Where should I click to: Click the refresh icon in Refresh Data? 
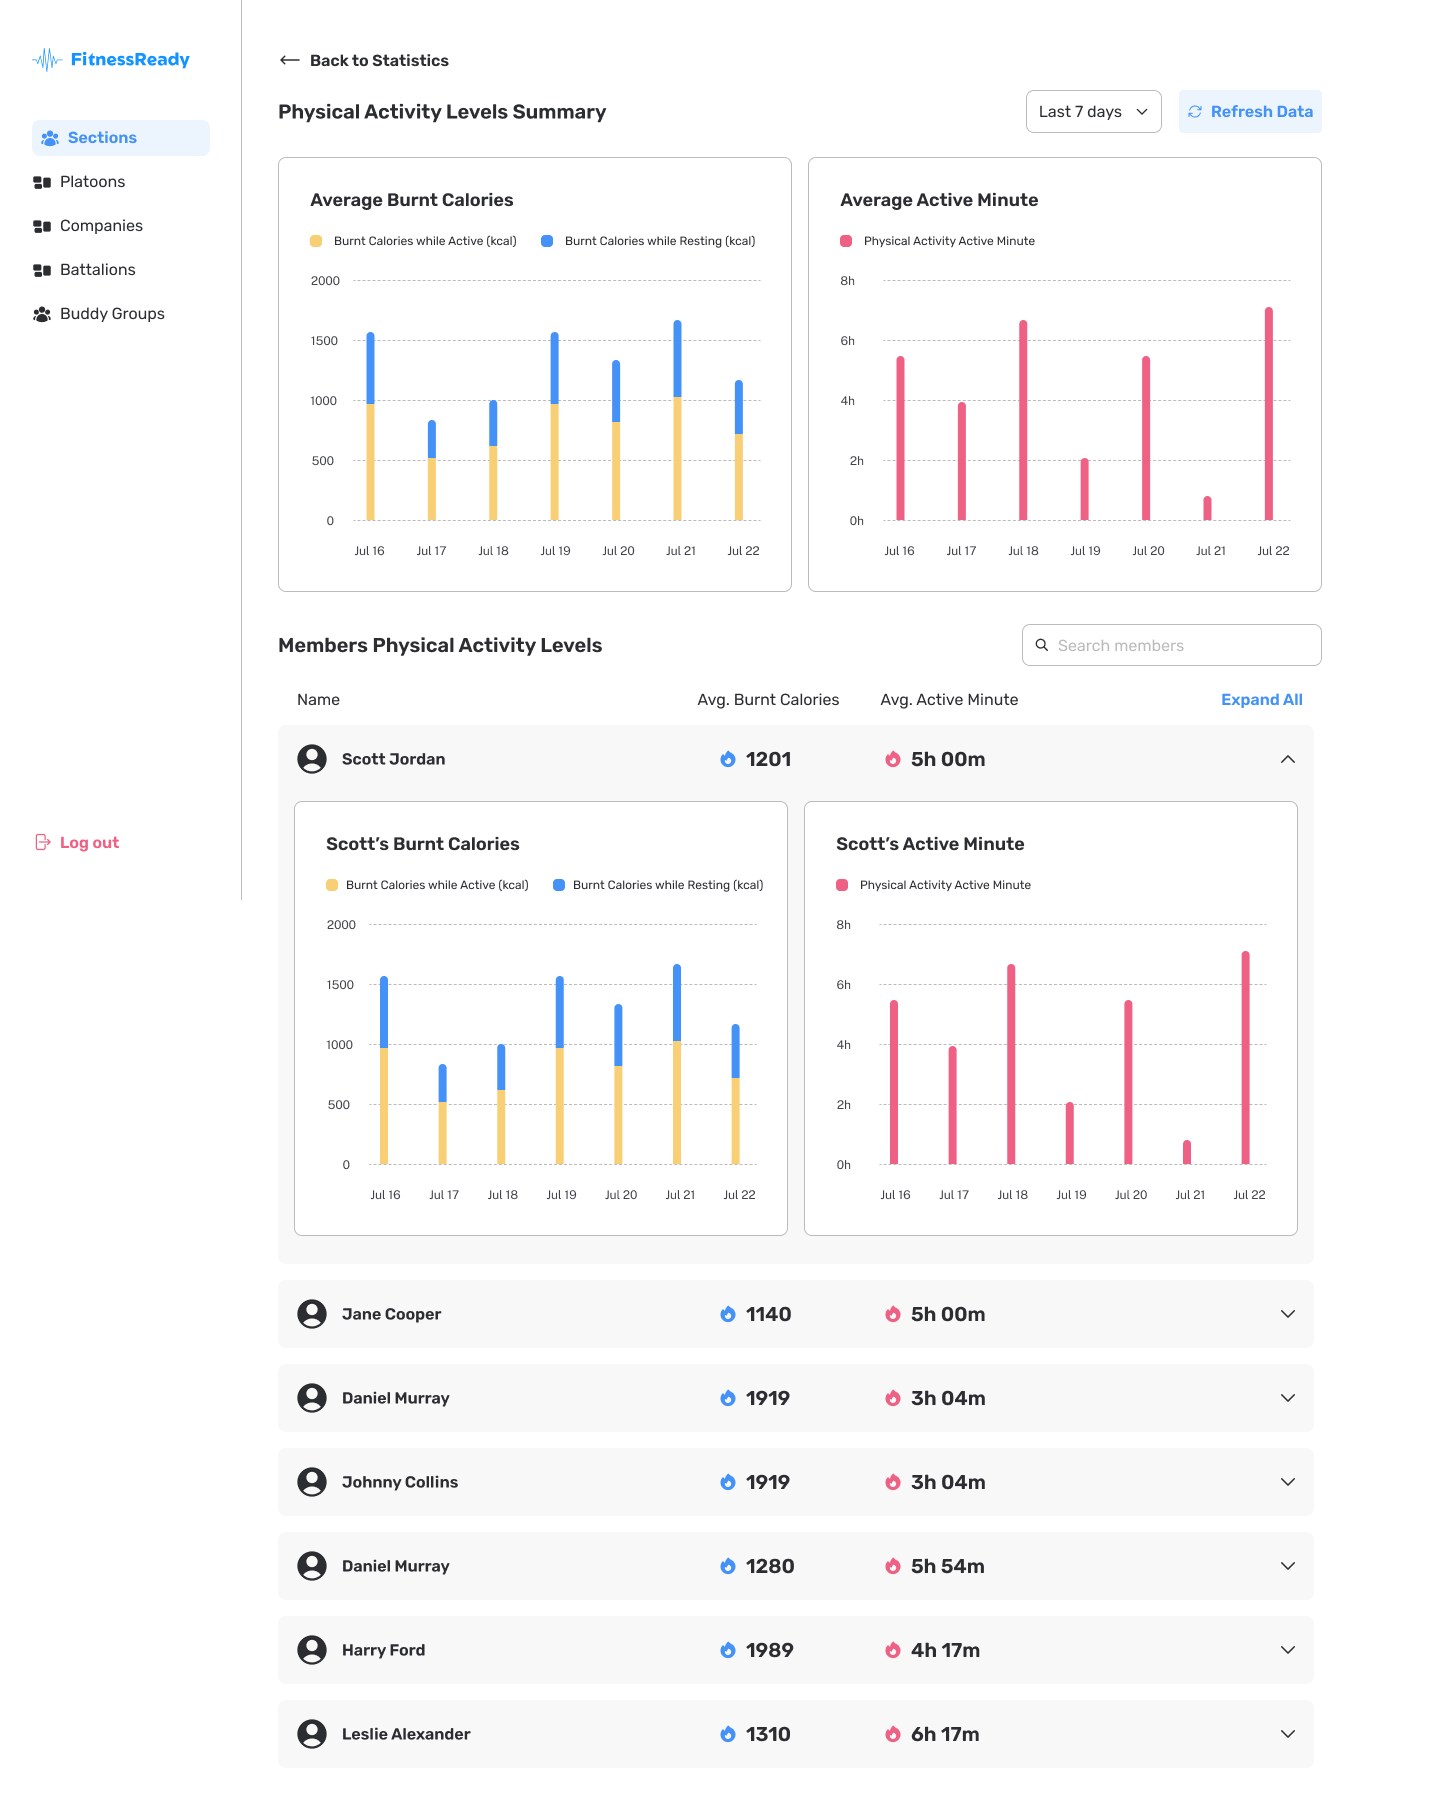pos(1195,112)
